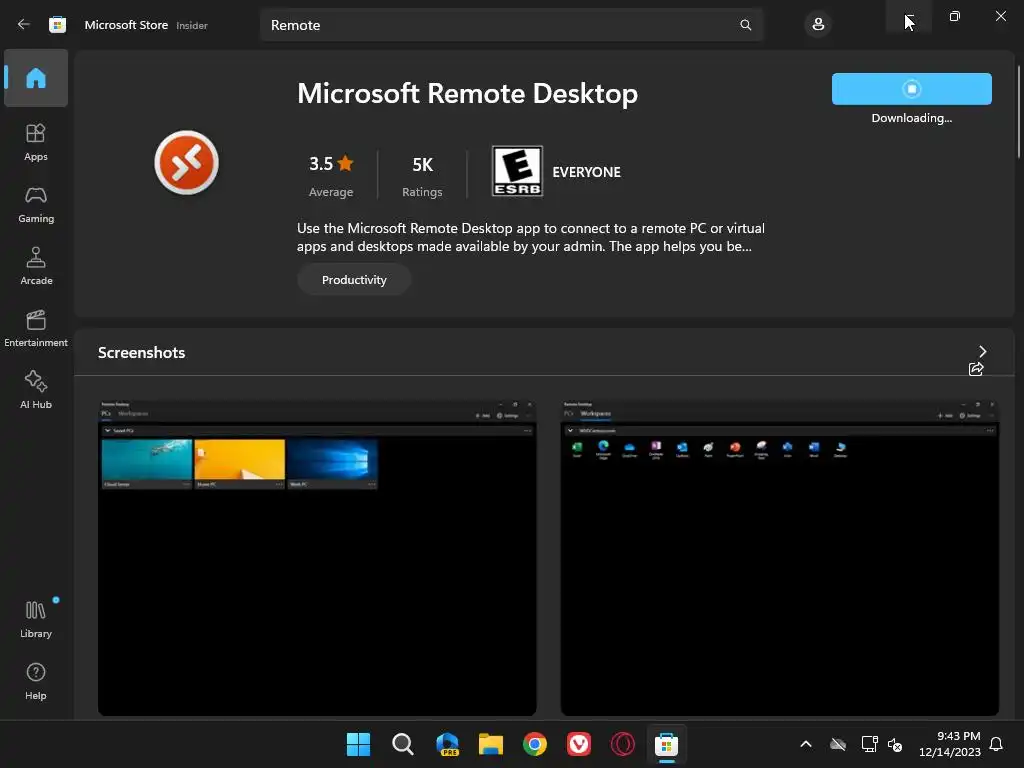Open the Library in sidebar

click(36, 619)
